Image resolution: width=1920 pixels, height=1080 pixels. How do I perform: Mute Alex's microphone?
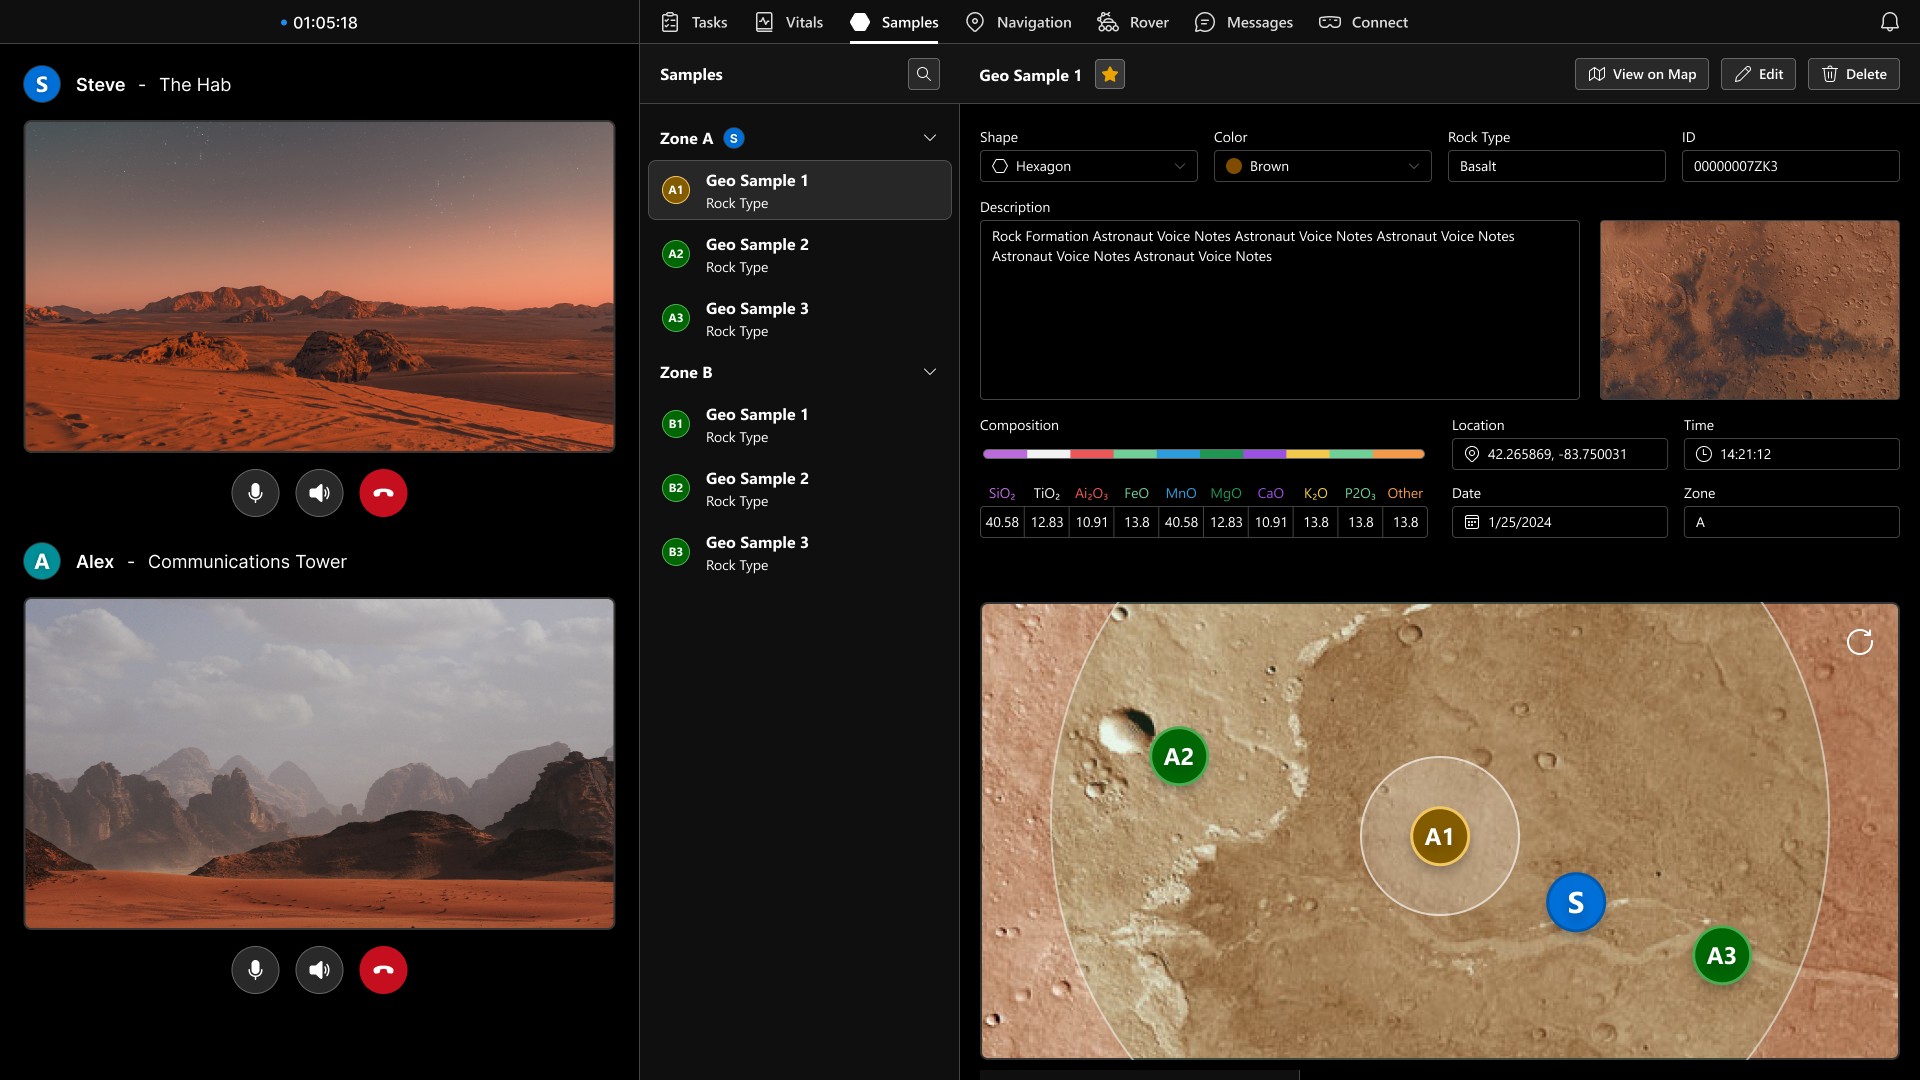tap(255, 970)
